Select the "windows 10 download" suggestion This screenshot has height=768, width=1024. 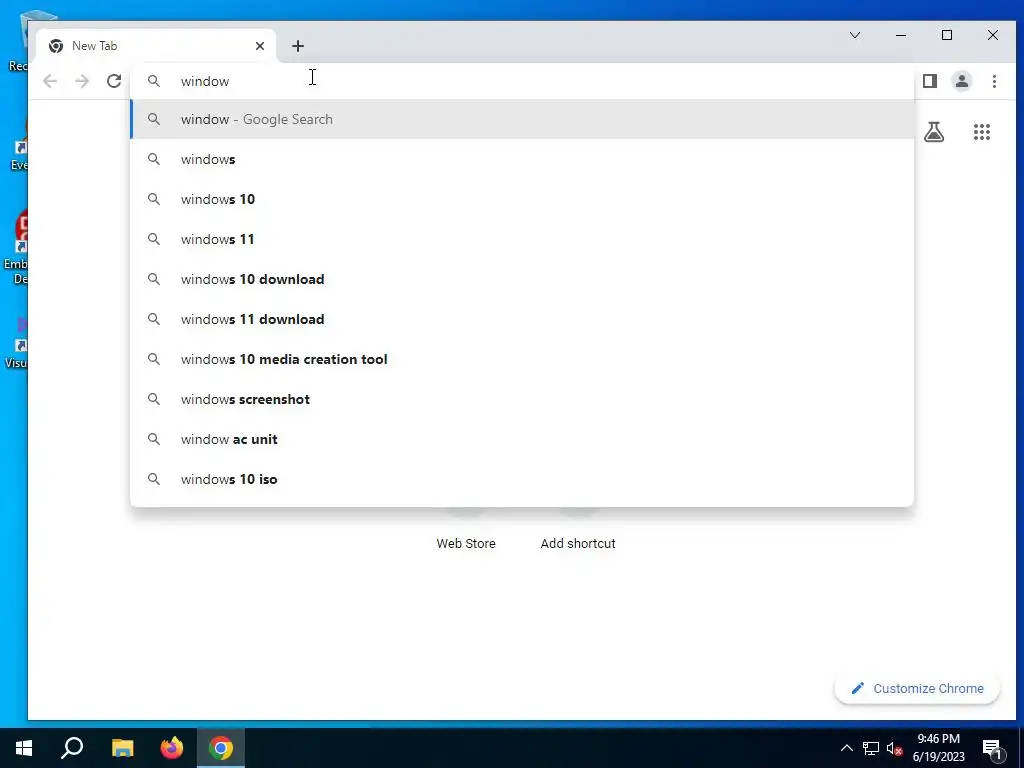point(522,279)
